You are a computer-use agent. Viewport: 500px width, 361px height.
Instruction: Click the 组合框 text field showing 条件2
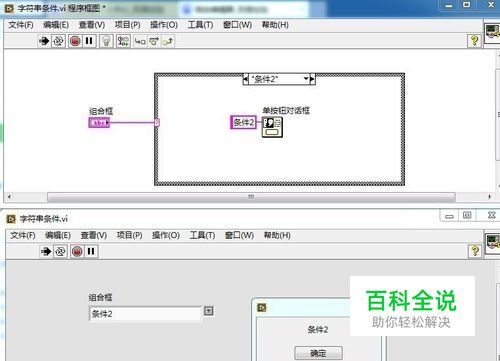[145, 313]
